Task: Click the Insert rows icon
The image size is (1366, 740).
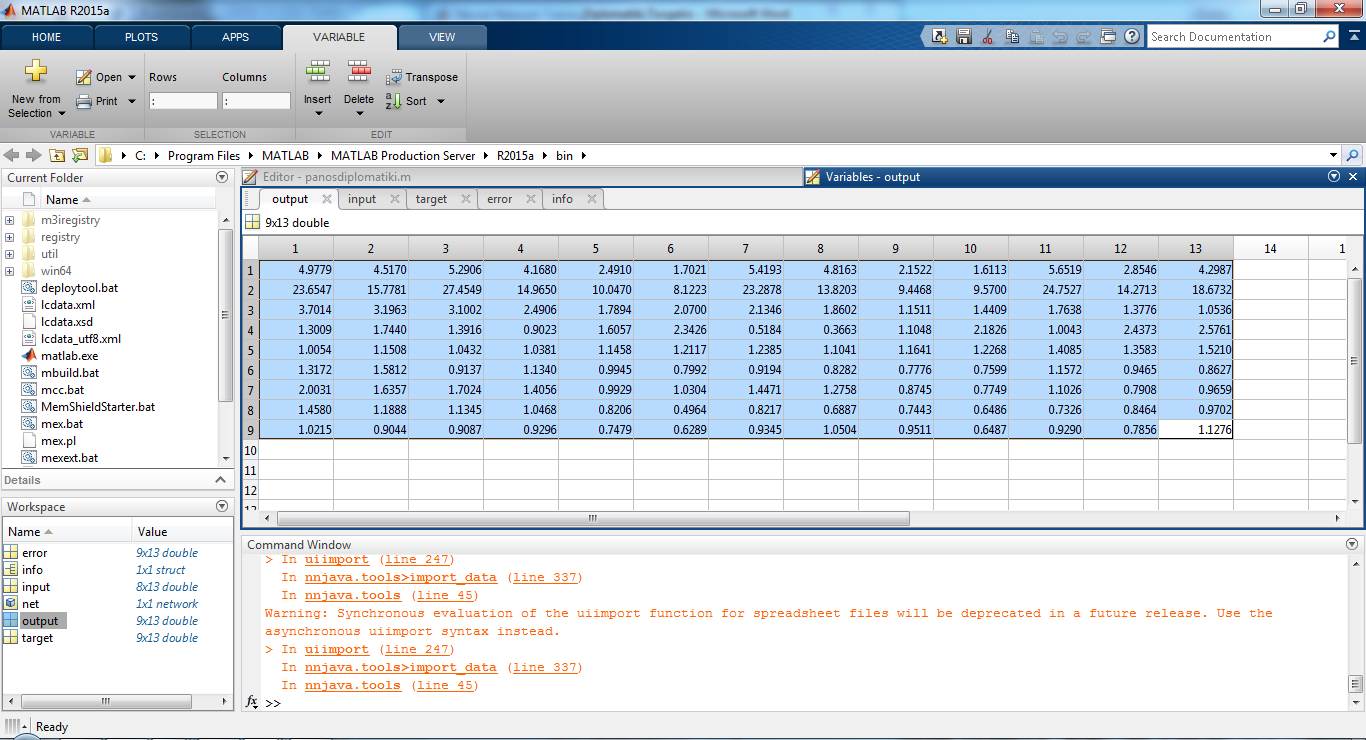Action: pos(318,72)
